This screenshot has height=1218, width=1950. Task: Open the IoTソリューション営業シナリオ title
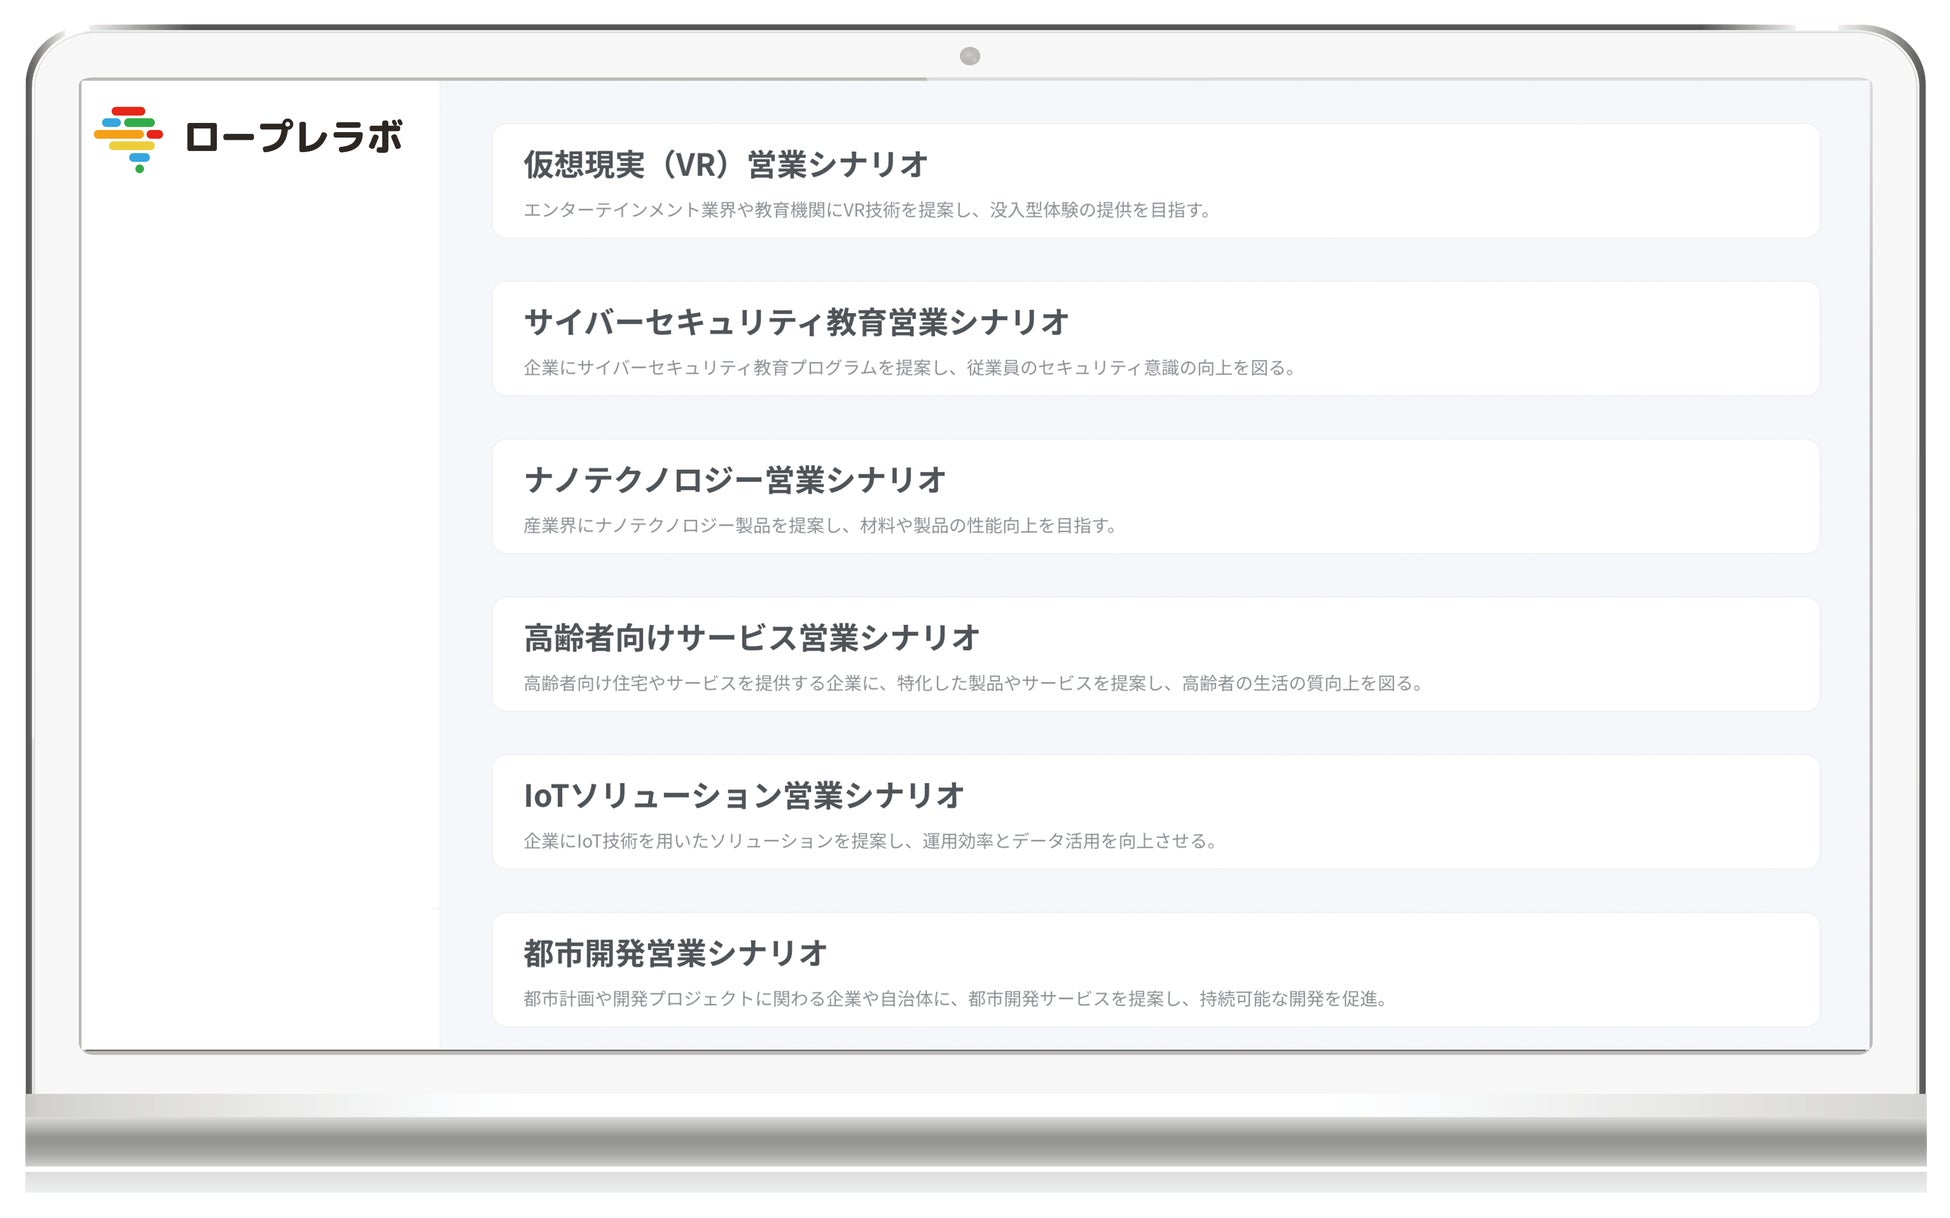coord(743,796)
